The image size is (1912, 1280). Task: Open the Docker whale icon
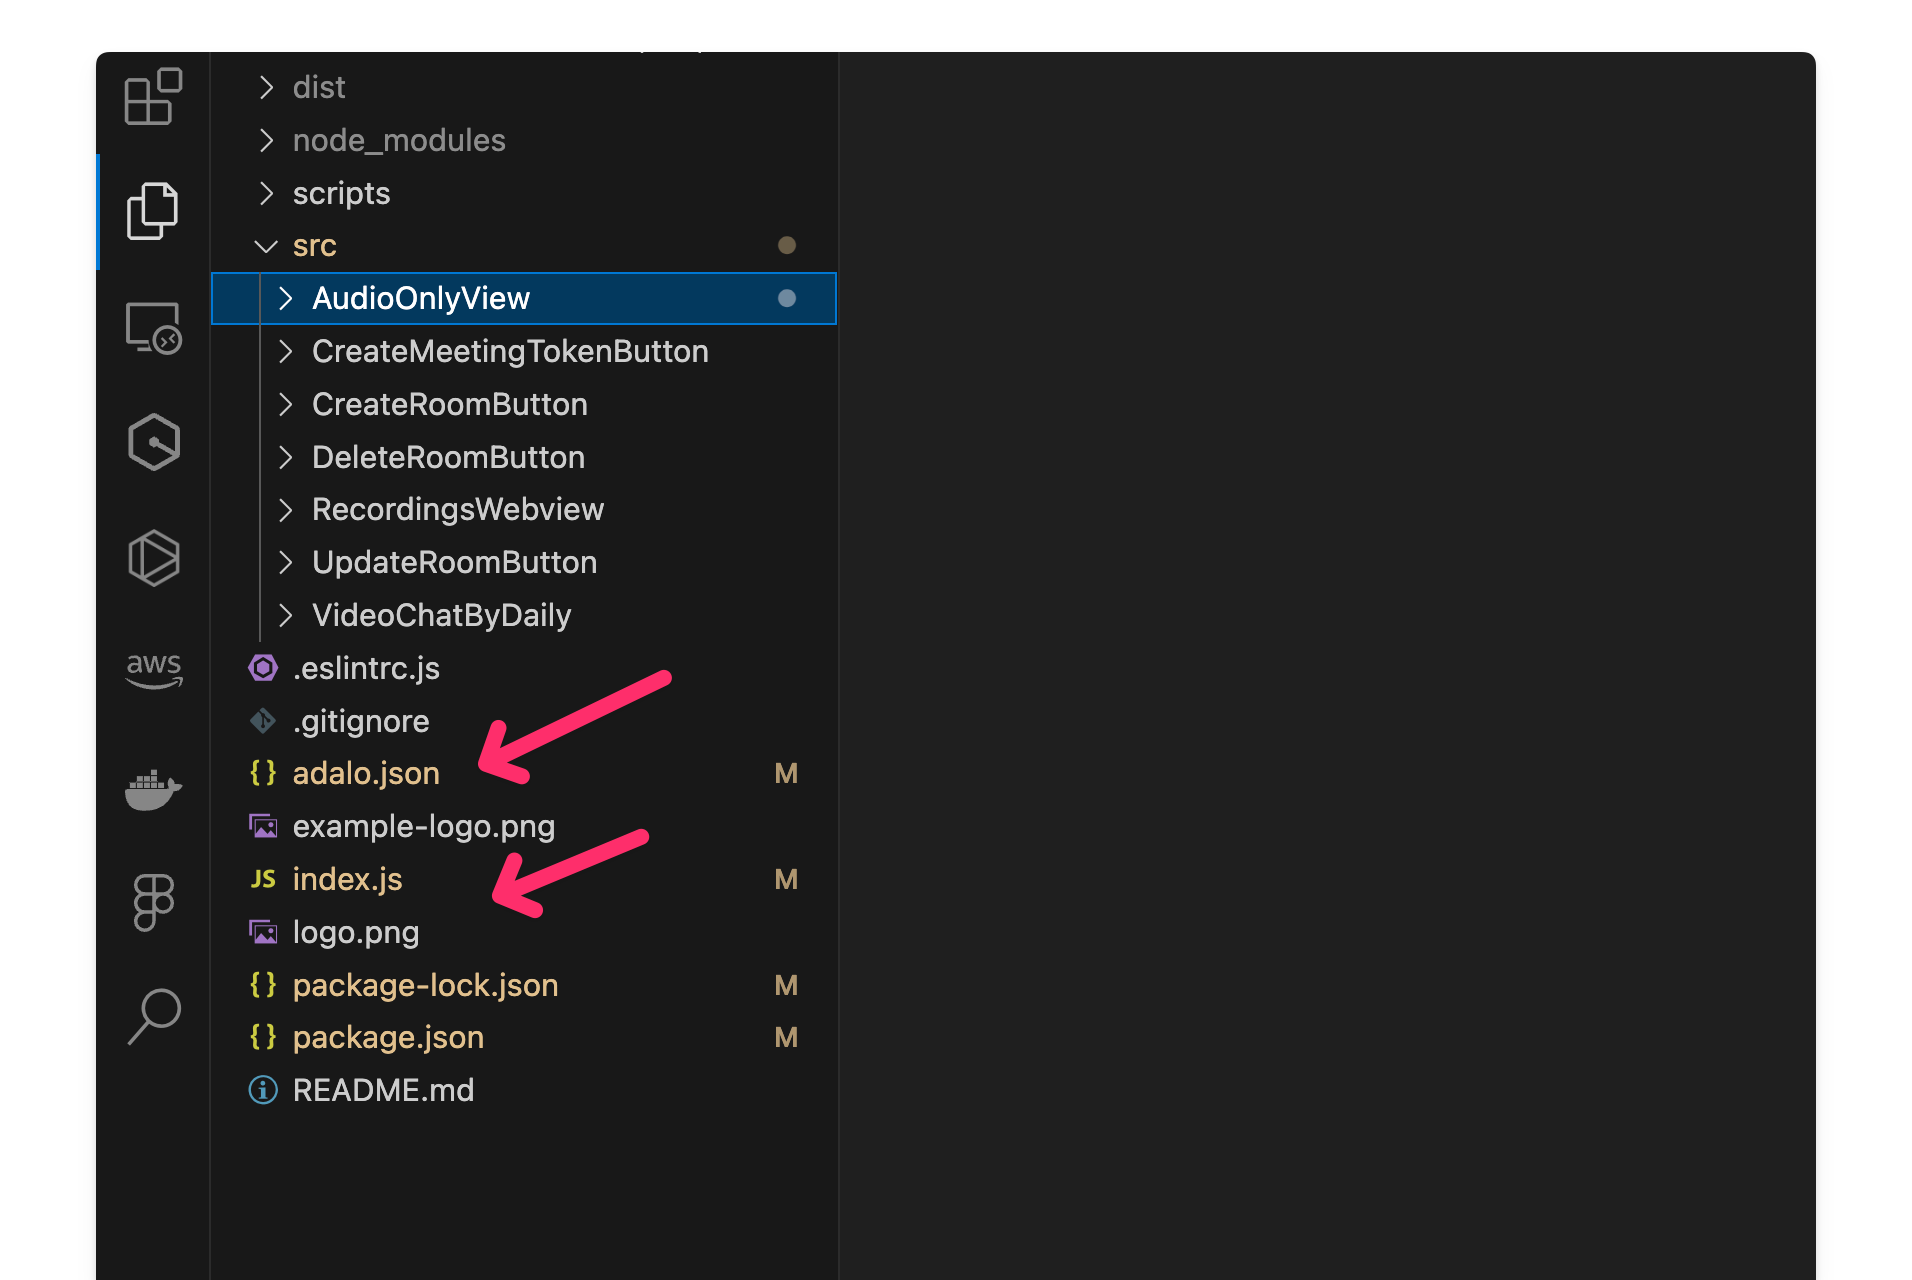click(153, 789)
